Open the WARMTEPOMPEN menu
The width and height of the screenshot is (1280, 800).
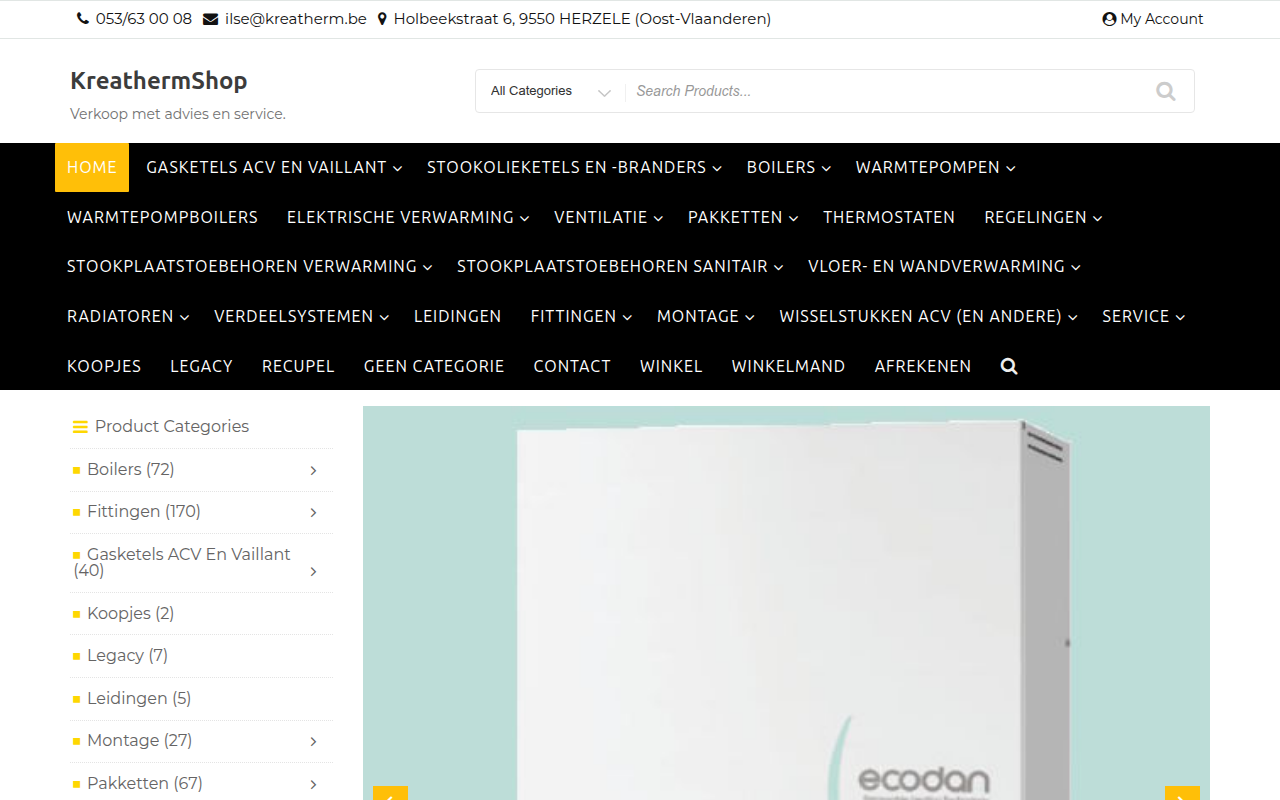coord(935,167)
